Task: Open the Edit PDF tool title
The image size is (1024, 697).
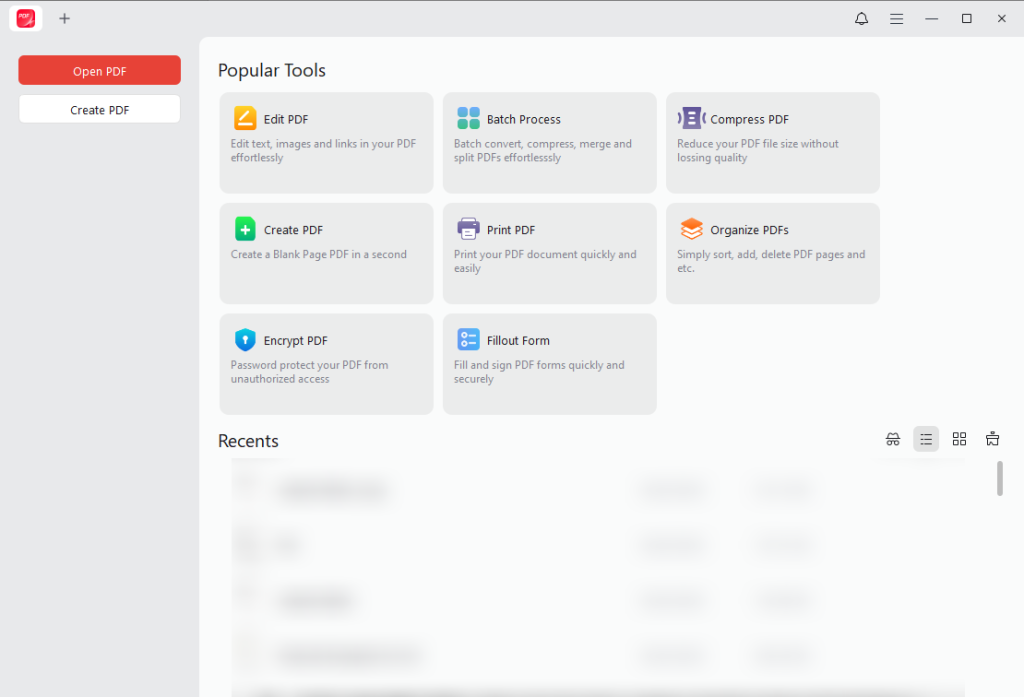Action: 286,120
